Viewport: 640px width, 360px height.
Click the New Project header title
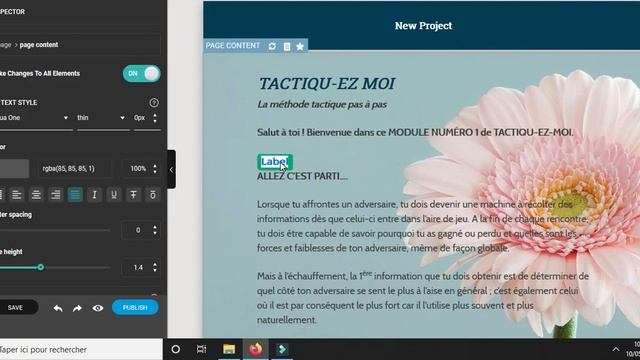click(423, 26)
